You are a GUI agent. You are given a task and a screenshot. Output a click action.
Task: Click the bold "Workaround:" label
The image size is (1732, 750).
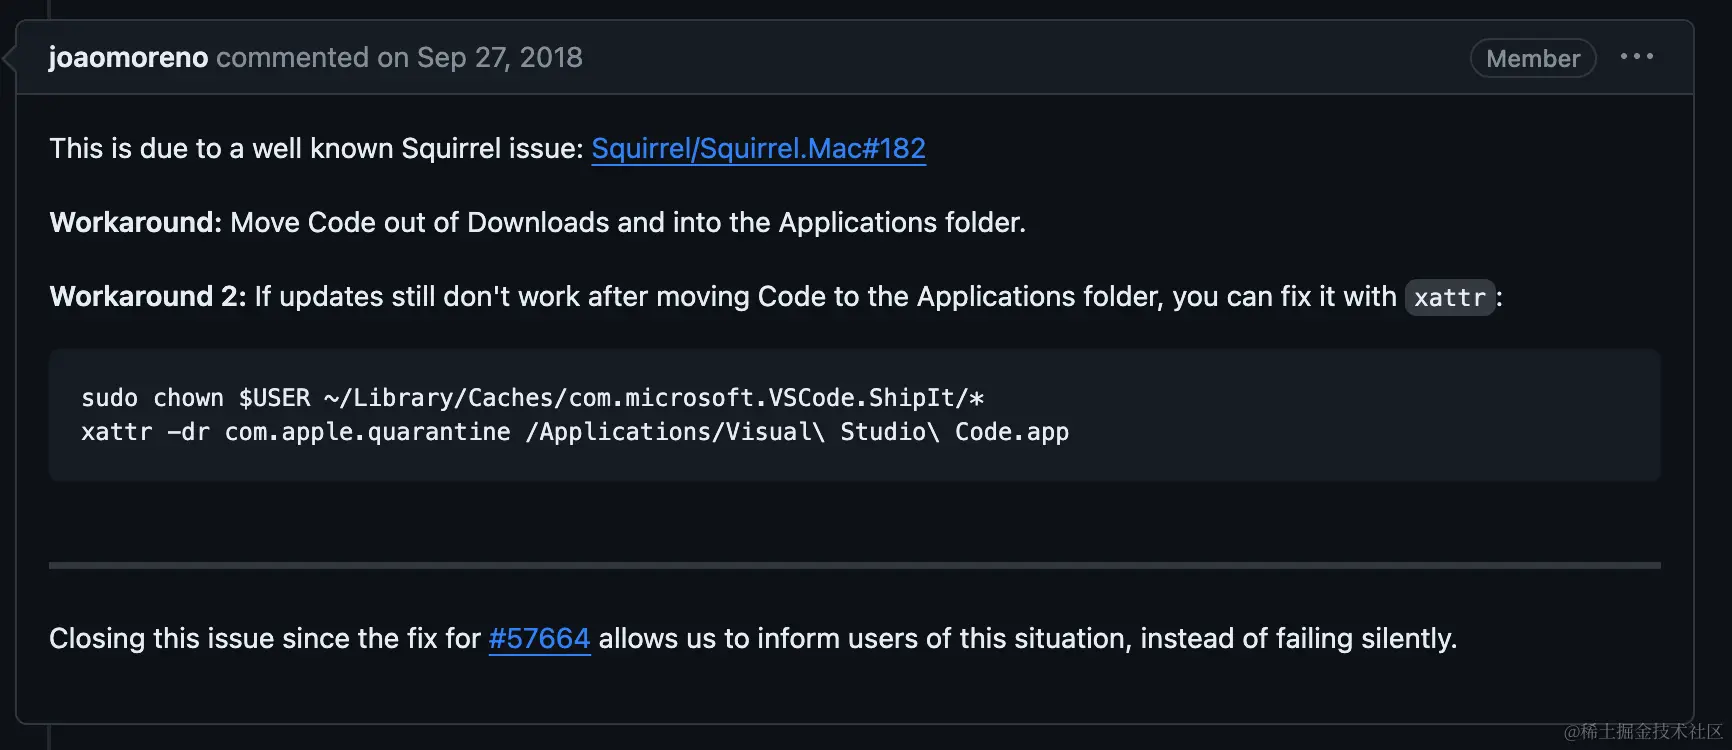[135, 222]
